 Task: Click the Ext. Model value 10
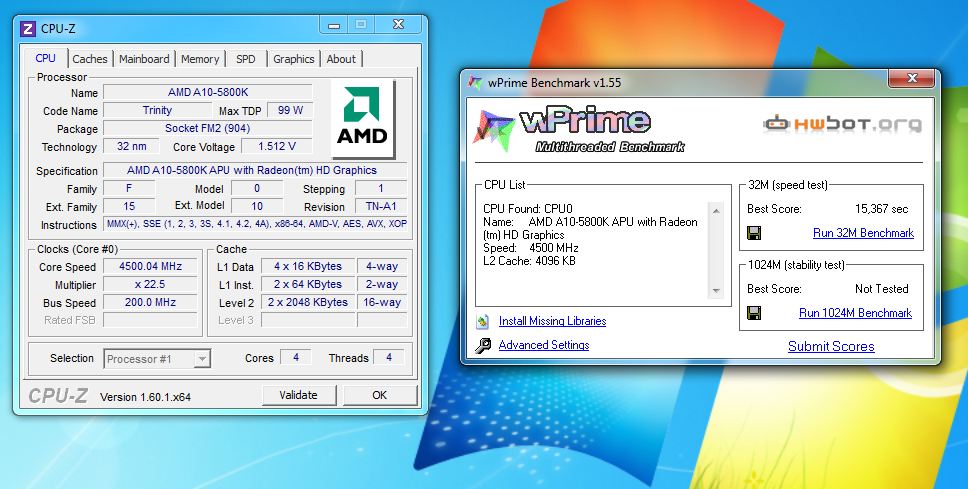click(x=257, y=206)
